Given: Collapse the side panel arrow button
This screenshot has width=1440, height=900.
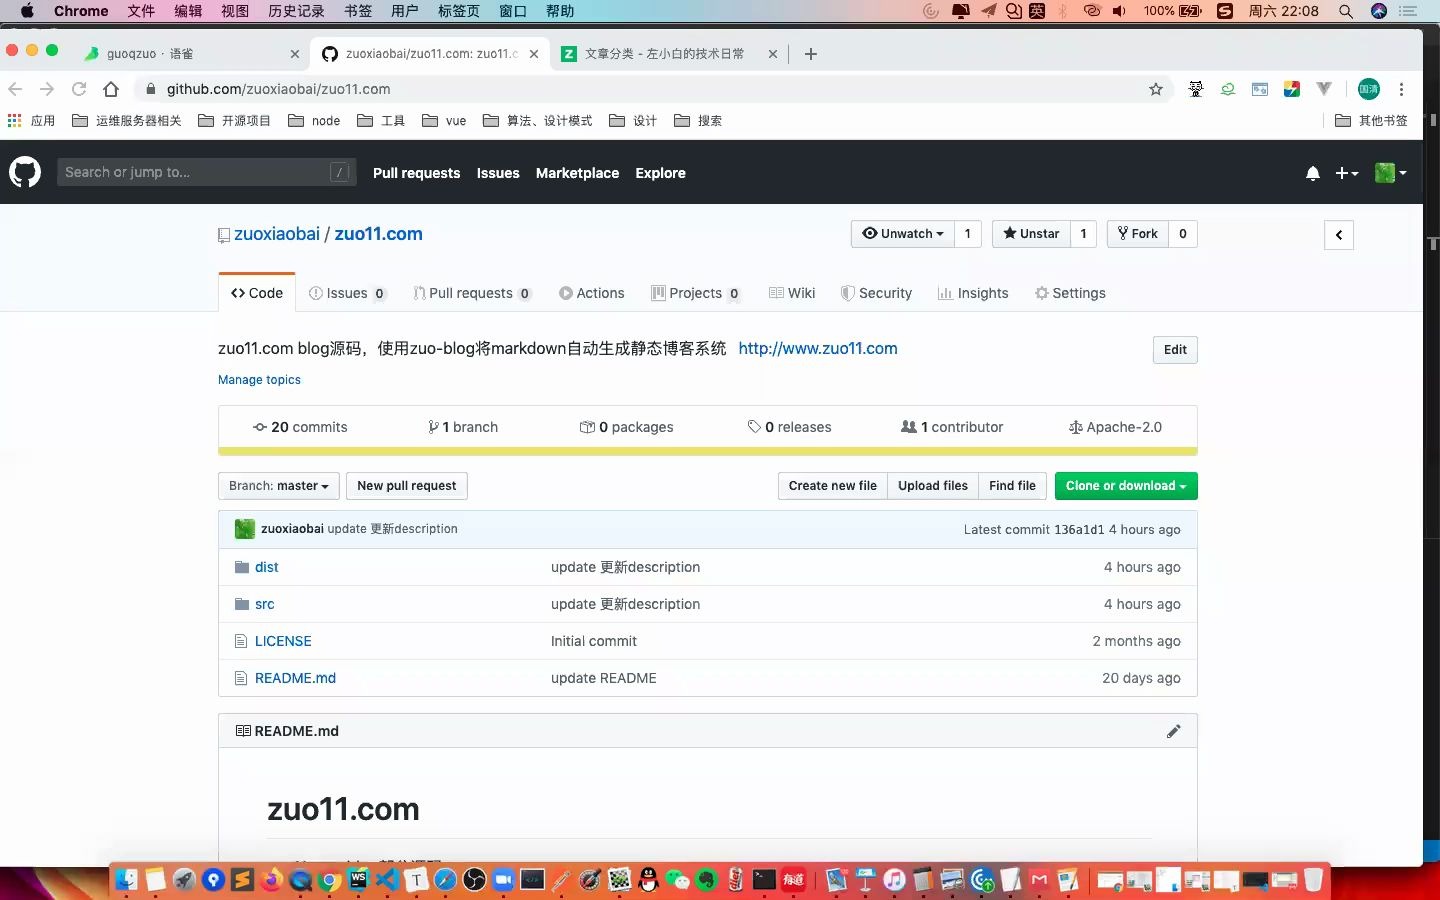Looking at the screenshot, I should [x=1339, y=235].
